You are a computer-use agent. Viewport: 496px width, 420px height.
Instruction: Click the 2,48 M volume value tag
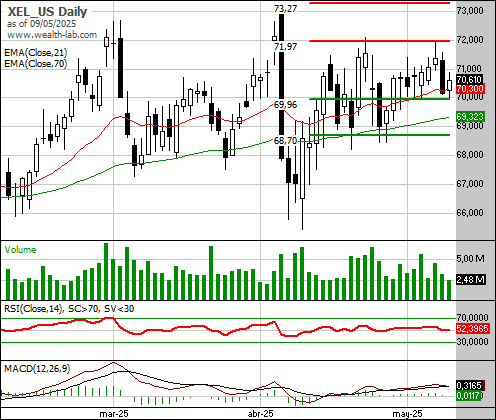(x=471, y=280)
